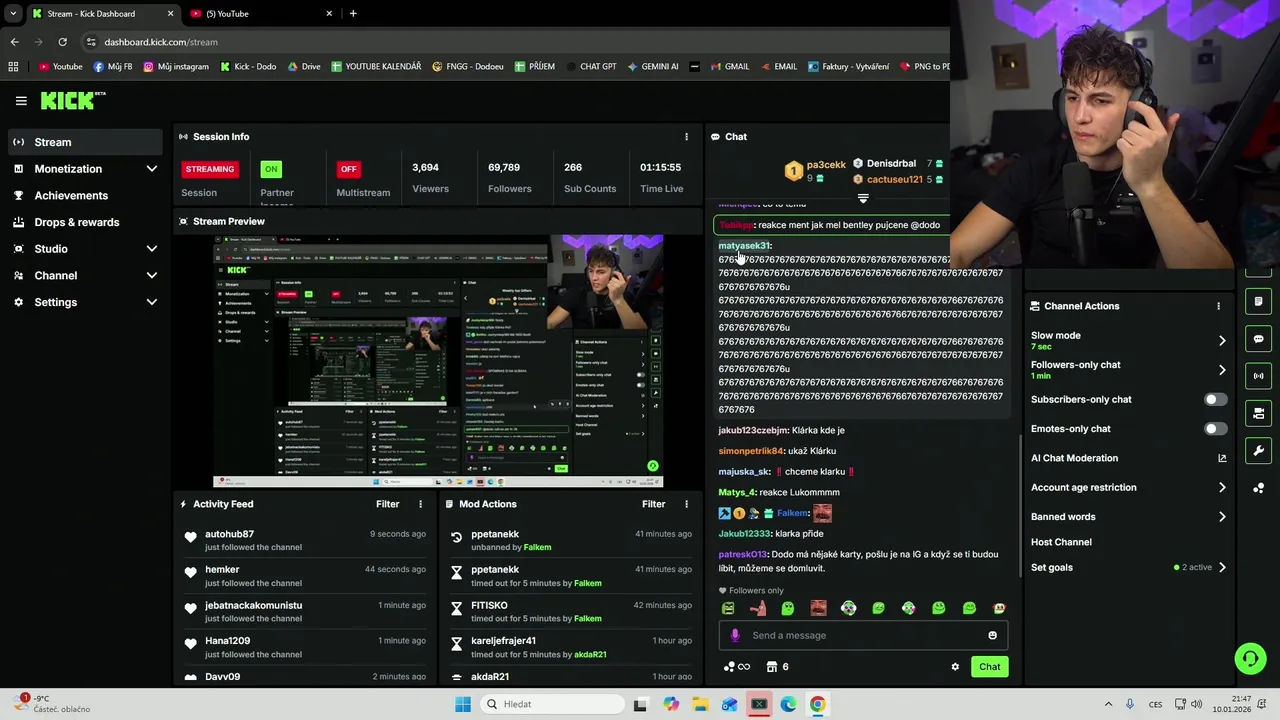
Task: Click the Send a message input field
Action: click(863, 635)
